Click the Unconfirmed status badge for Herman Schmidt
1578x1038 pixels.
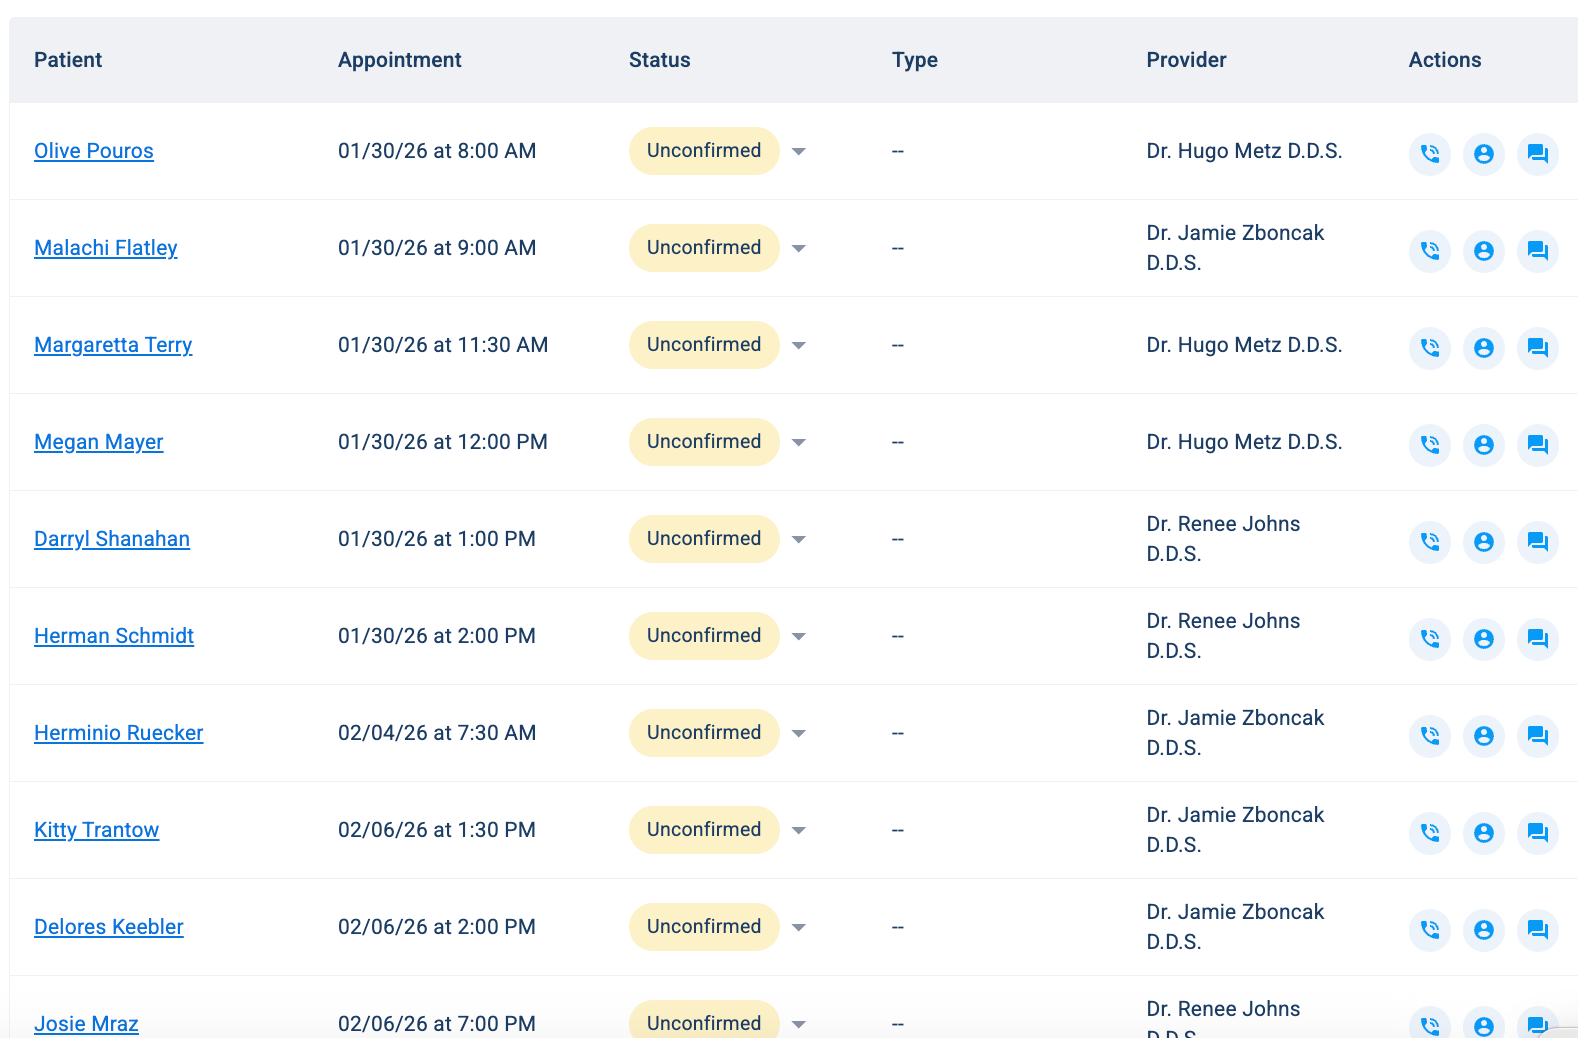pyautogui.click(x=704, y=636)
